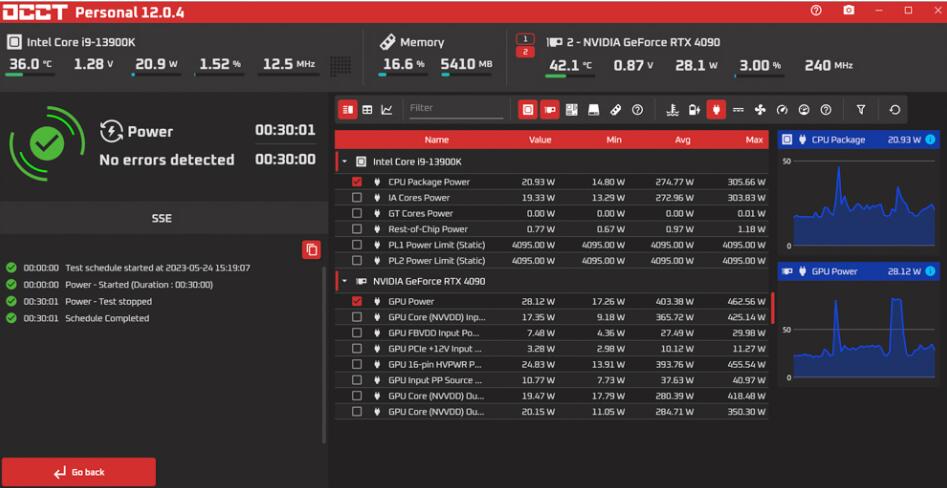Click the CPU core grid icon

click(341, 66)
